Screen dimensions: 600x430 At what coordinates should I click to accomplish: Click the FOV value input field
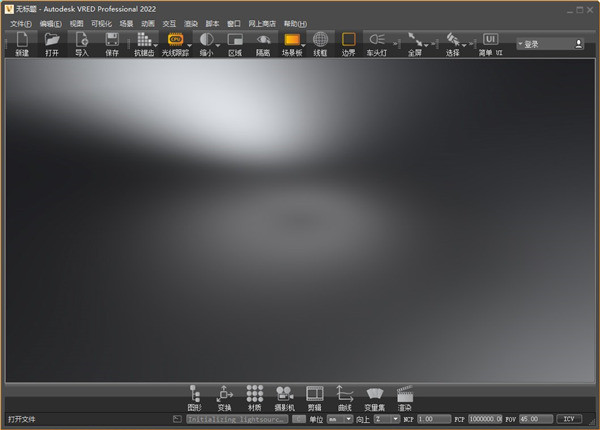pyautogui.click(x=536, y=419)
